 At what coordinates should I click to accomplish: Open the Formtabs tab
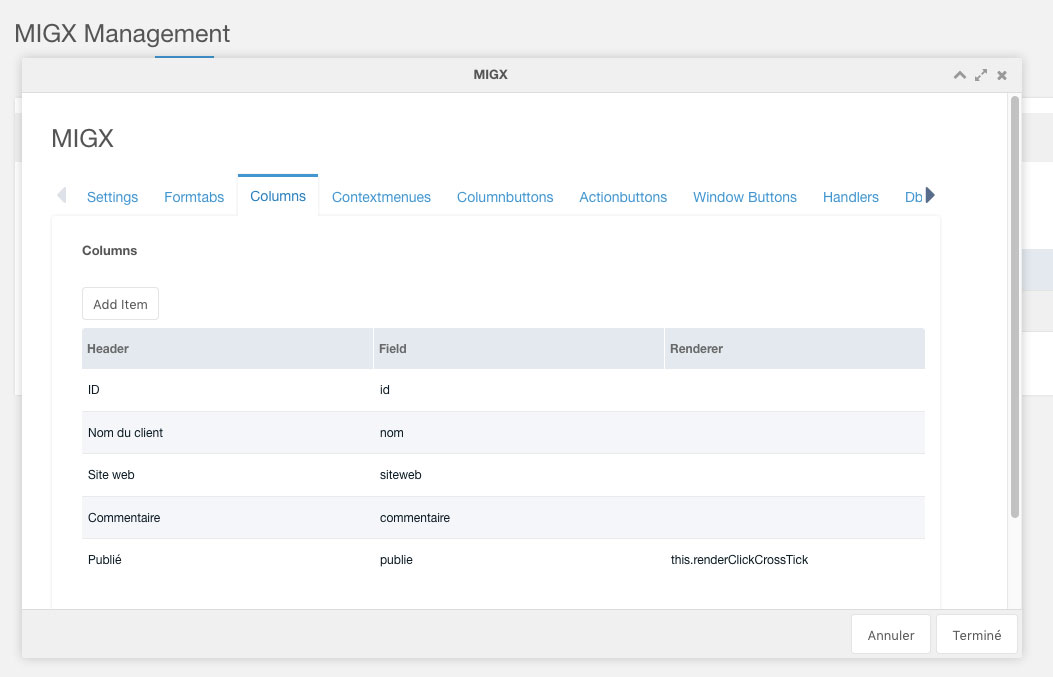pos(194,197)
